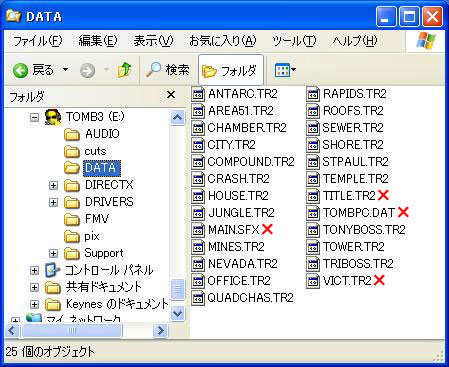Select the TOMB3 (E:) drive icon

point(53,117)
